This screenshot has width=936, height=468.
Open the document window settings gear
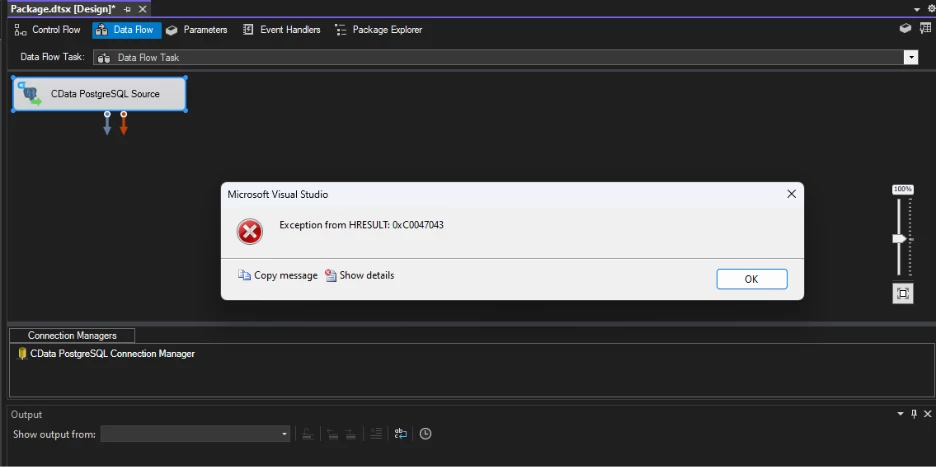click(931, 9)
